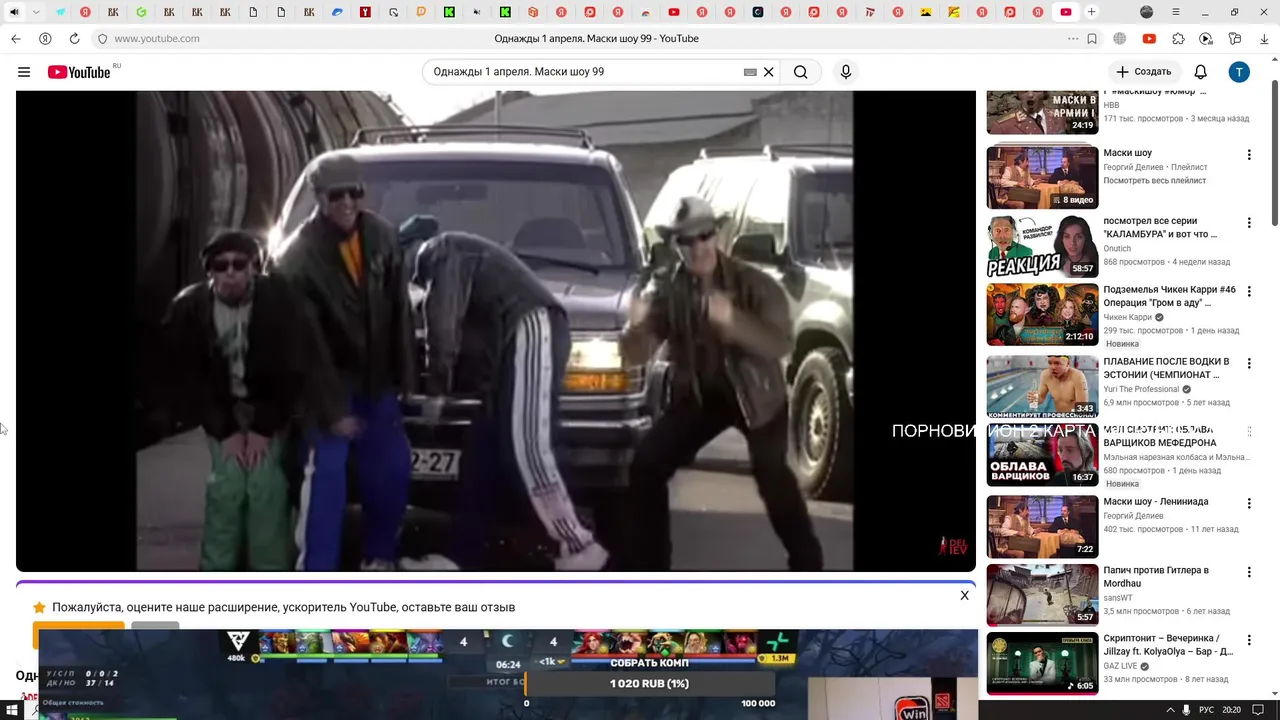The height and width of the screenshot is (720, 1280).
Task: Switch to the tab with speaker icon
Action: (14, 12)
